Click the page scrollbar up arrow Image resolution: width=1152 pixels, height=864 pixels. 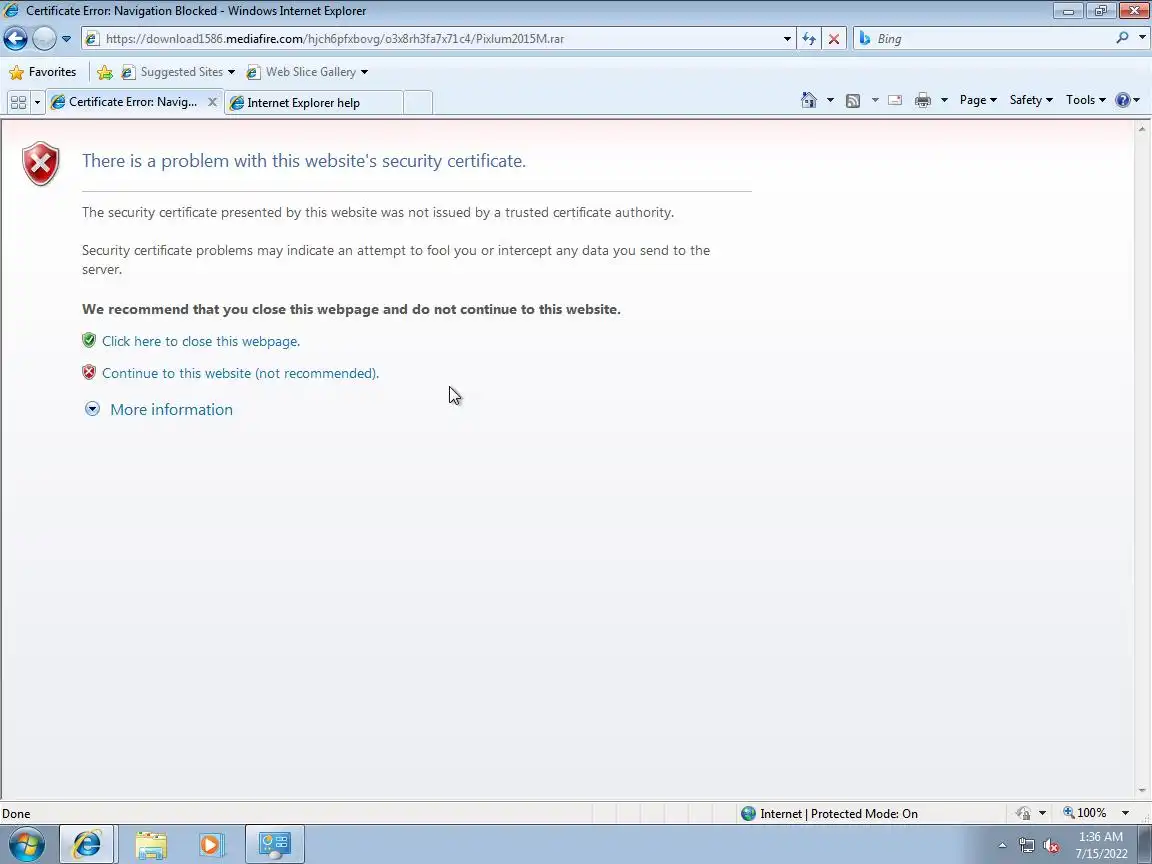(1142, 129)
